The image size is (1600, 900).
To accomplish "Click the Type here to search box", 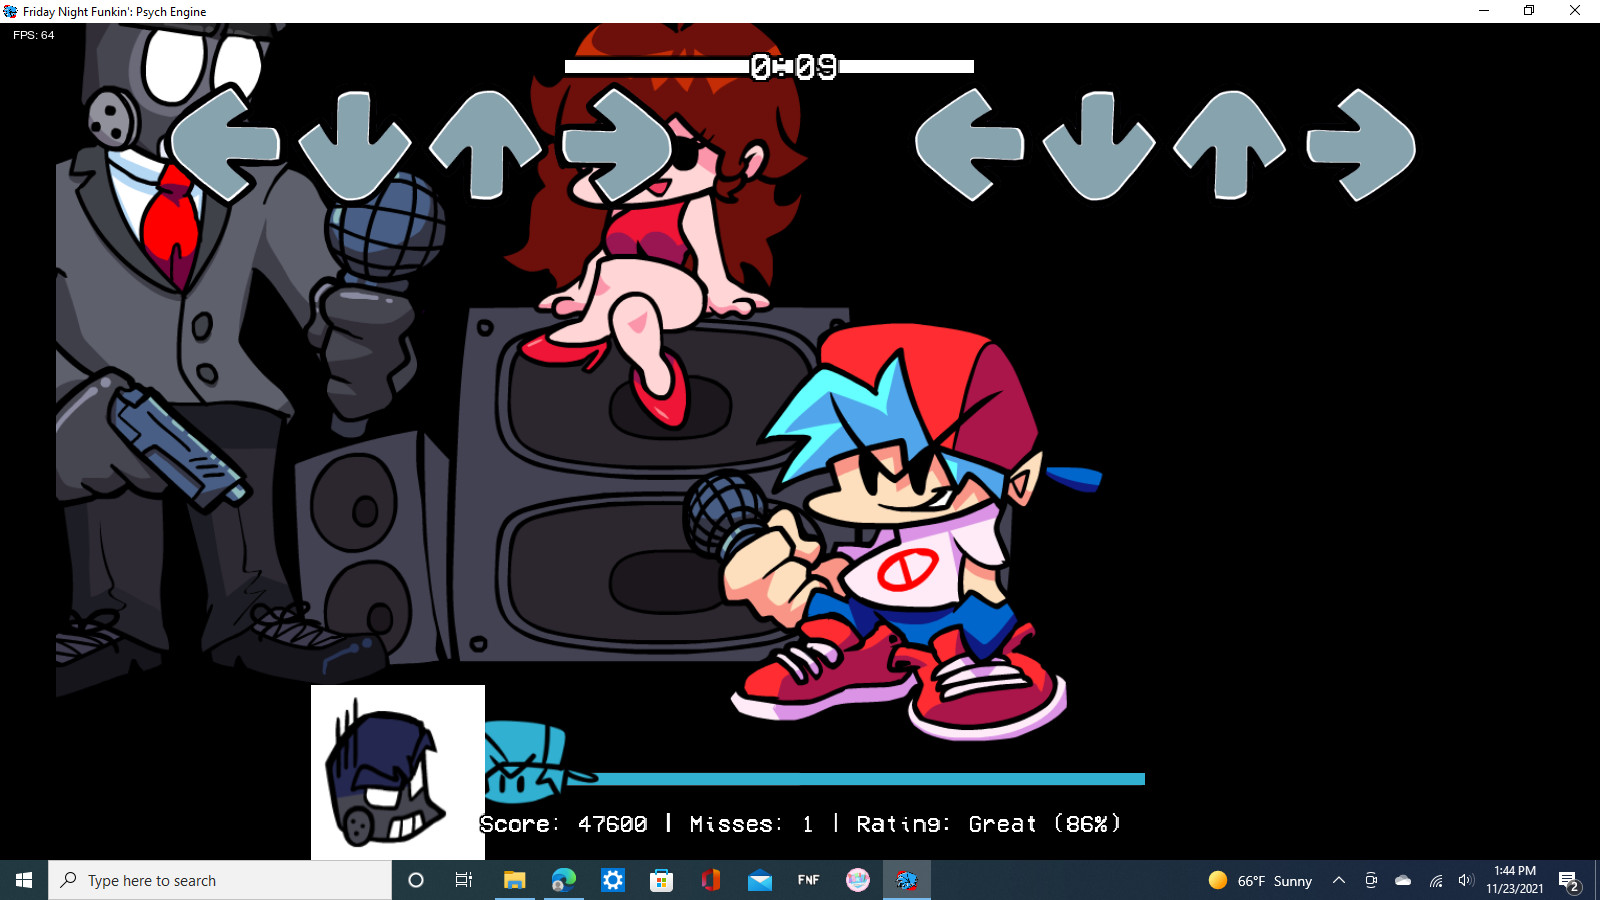I will coord(220,880).
